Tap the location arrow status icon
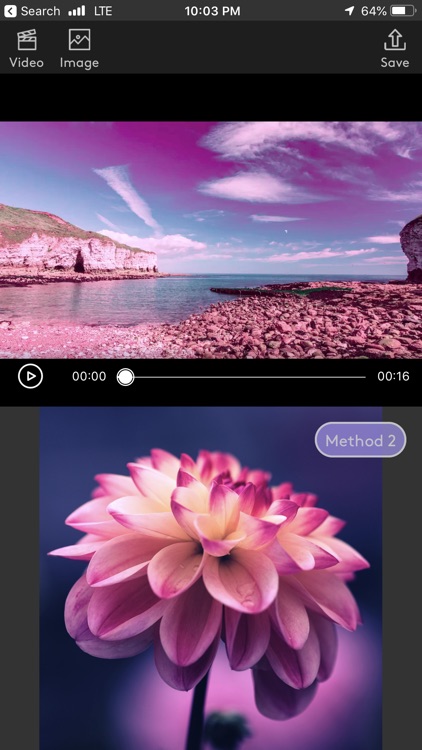 point(349,11)
